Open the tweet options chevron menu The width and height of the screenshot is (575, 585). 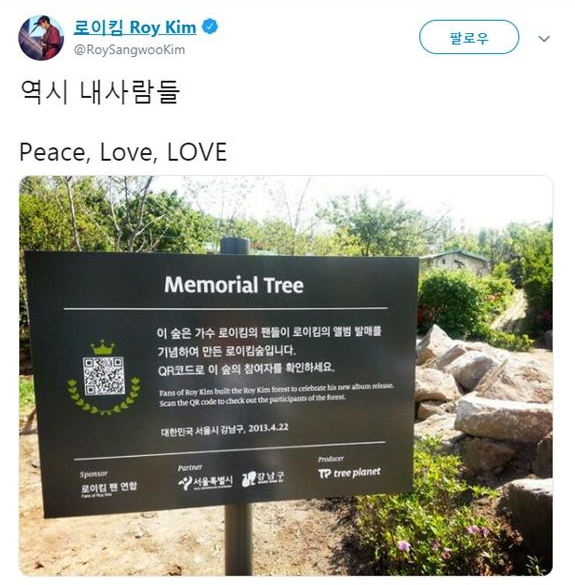point(544,38)
